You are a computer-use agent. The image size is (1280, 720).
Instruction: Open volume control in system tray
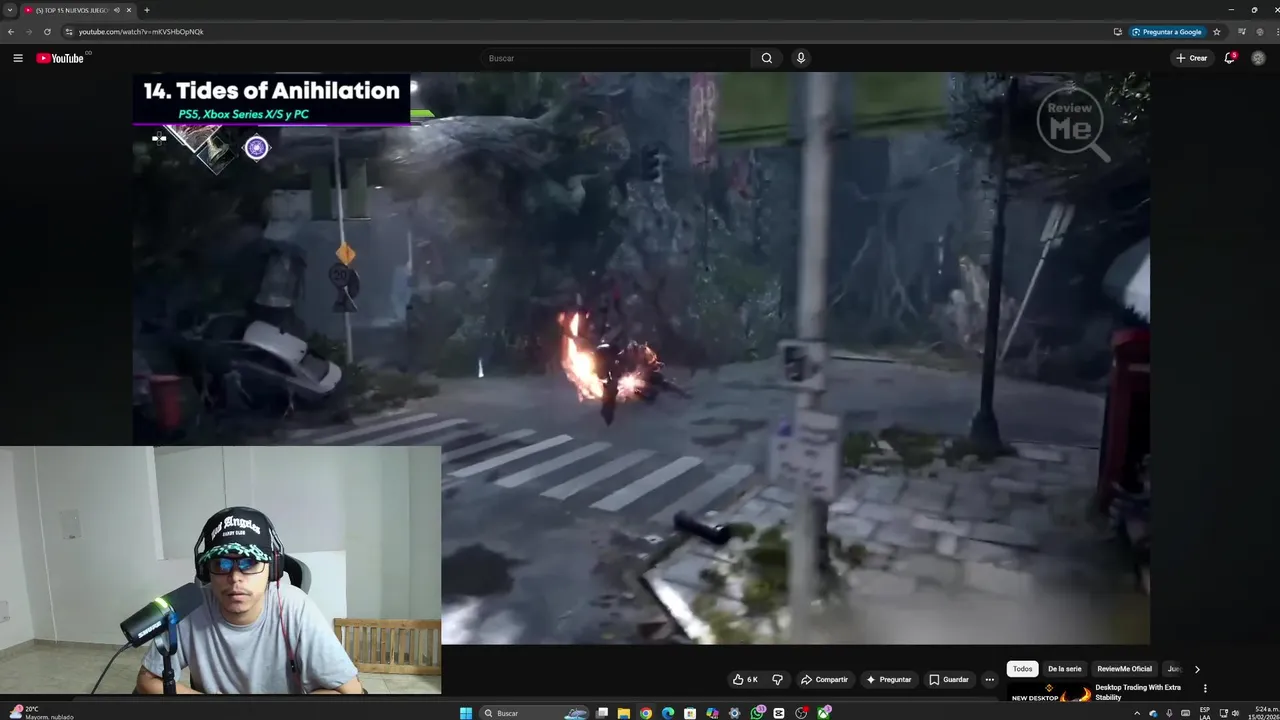pos(1238,713)
